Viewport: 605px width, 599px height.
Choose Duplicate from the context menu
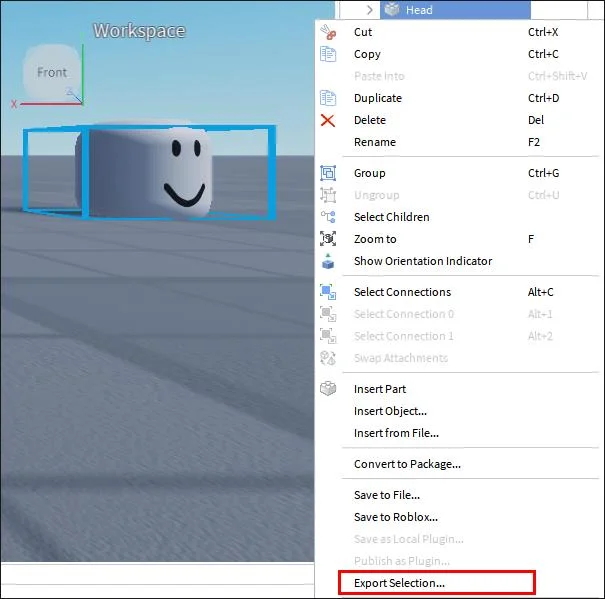[457, 98]
